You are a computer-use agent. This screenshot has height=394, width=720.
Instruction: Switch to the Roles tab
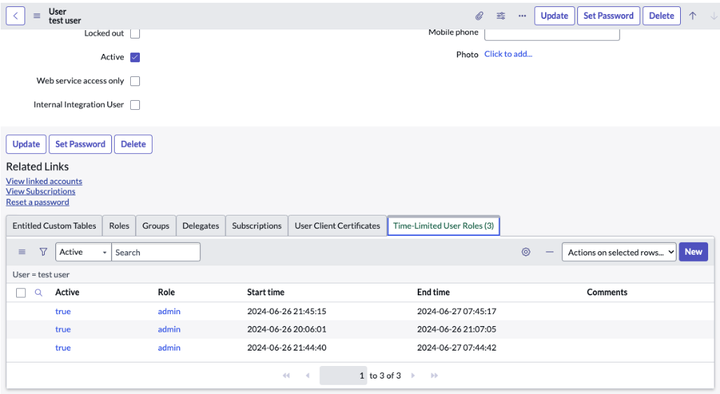pos(119,225)
